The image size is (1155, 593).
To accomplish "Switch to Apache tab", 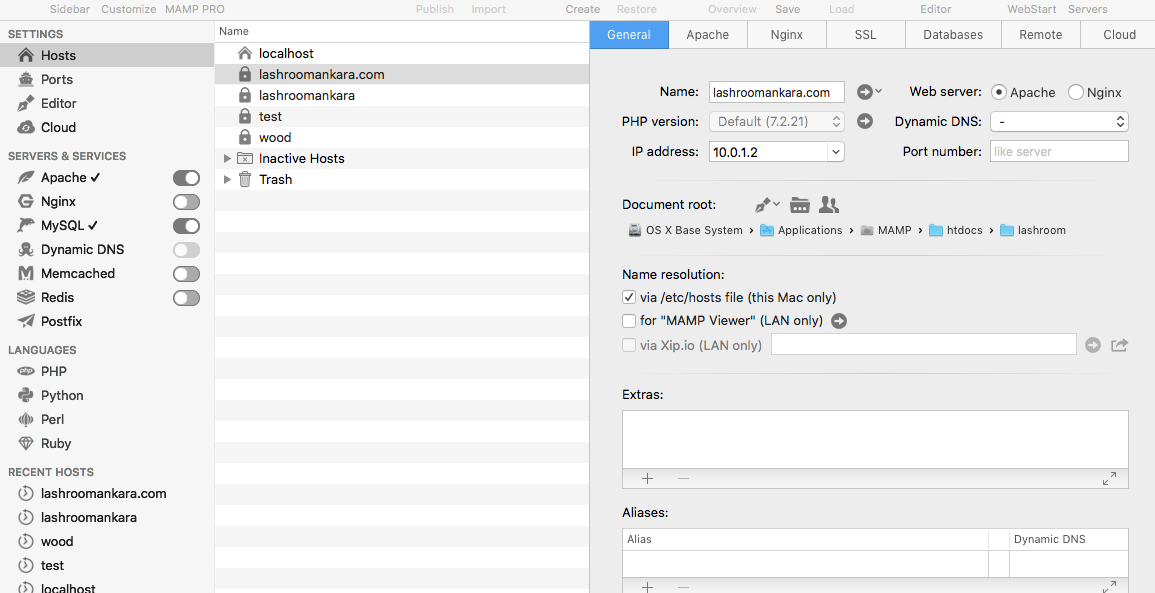I will (x=708, y=35).
